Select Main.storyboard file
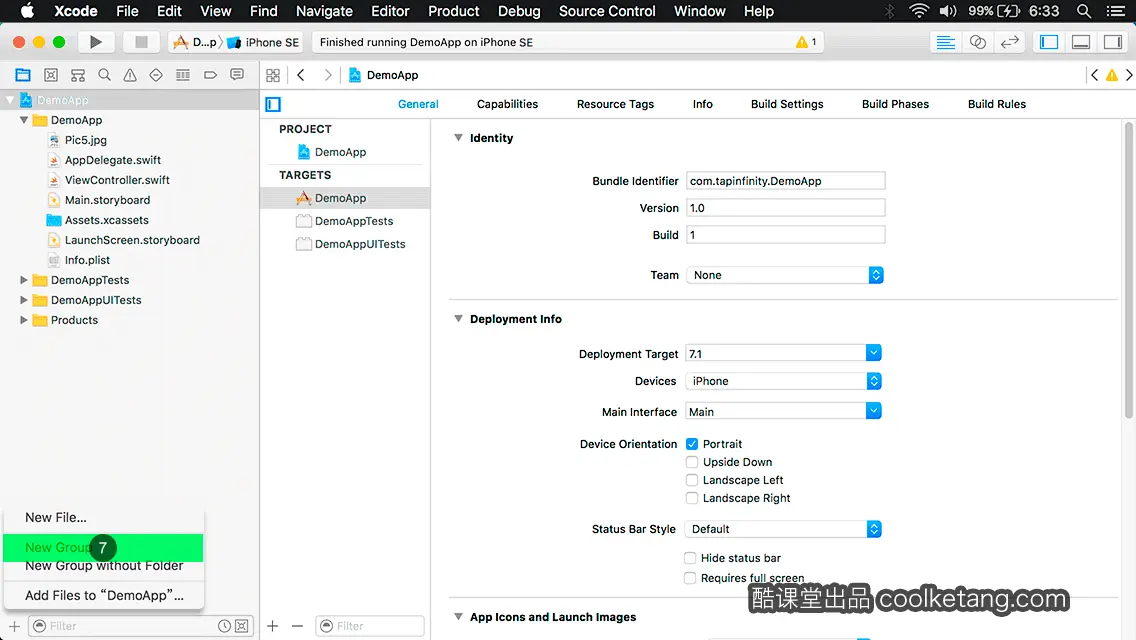This screenshot has width=1136, height=640. [x=107, y=200]
